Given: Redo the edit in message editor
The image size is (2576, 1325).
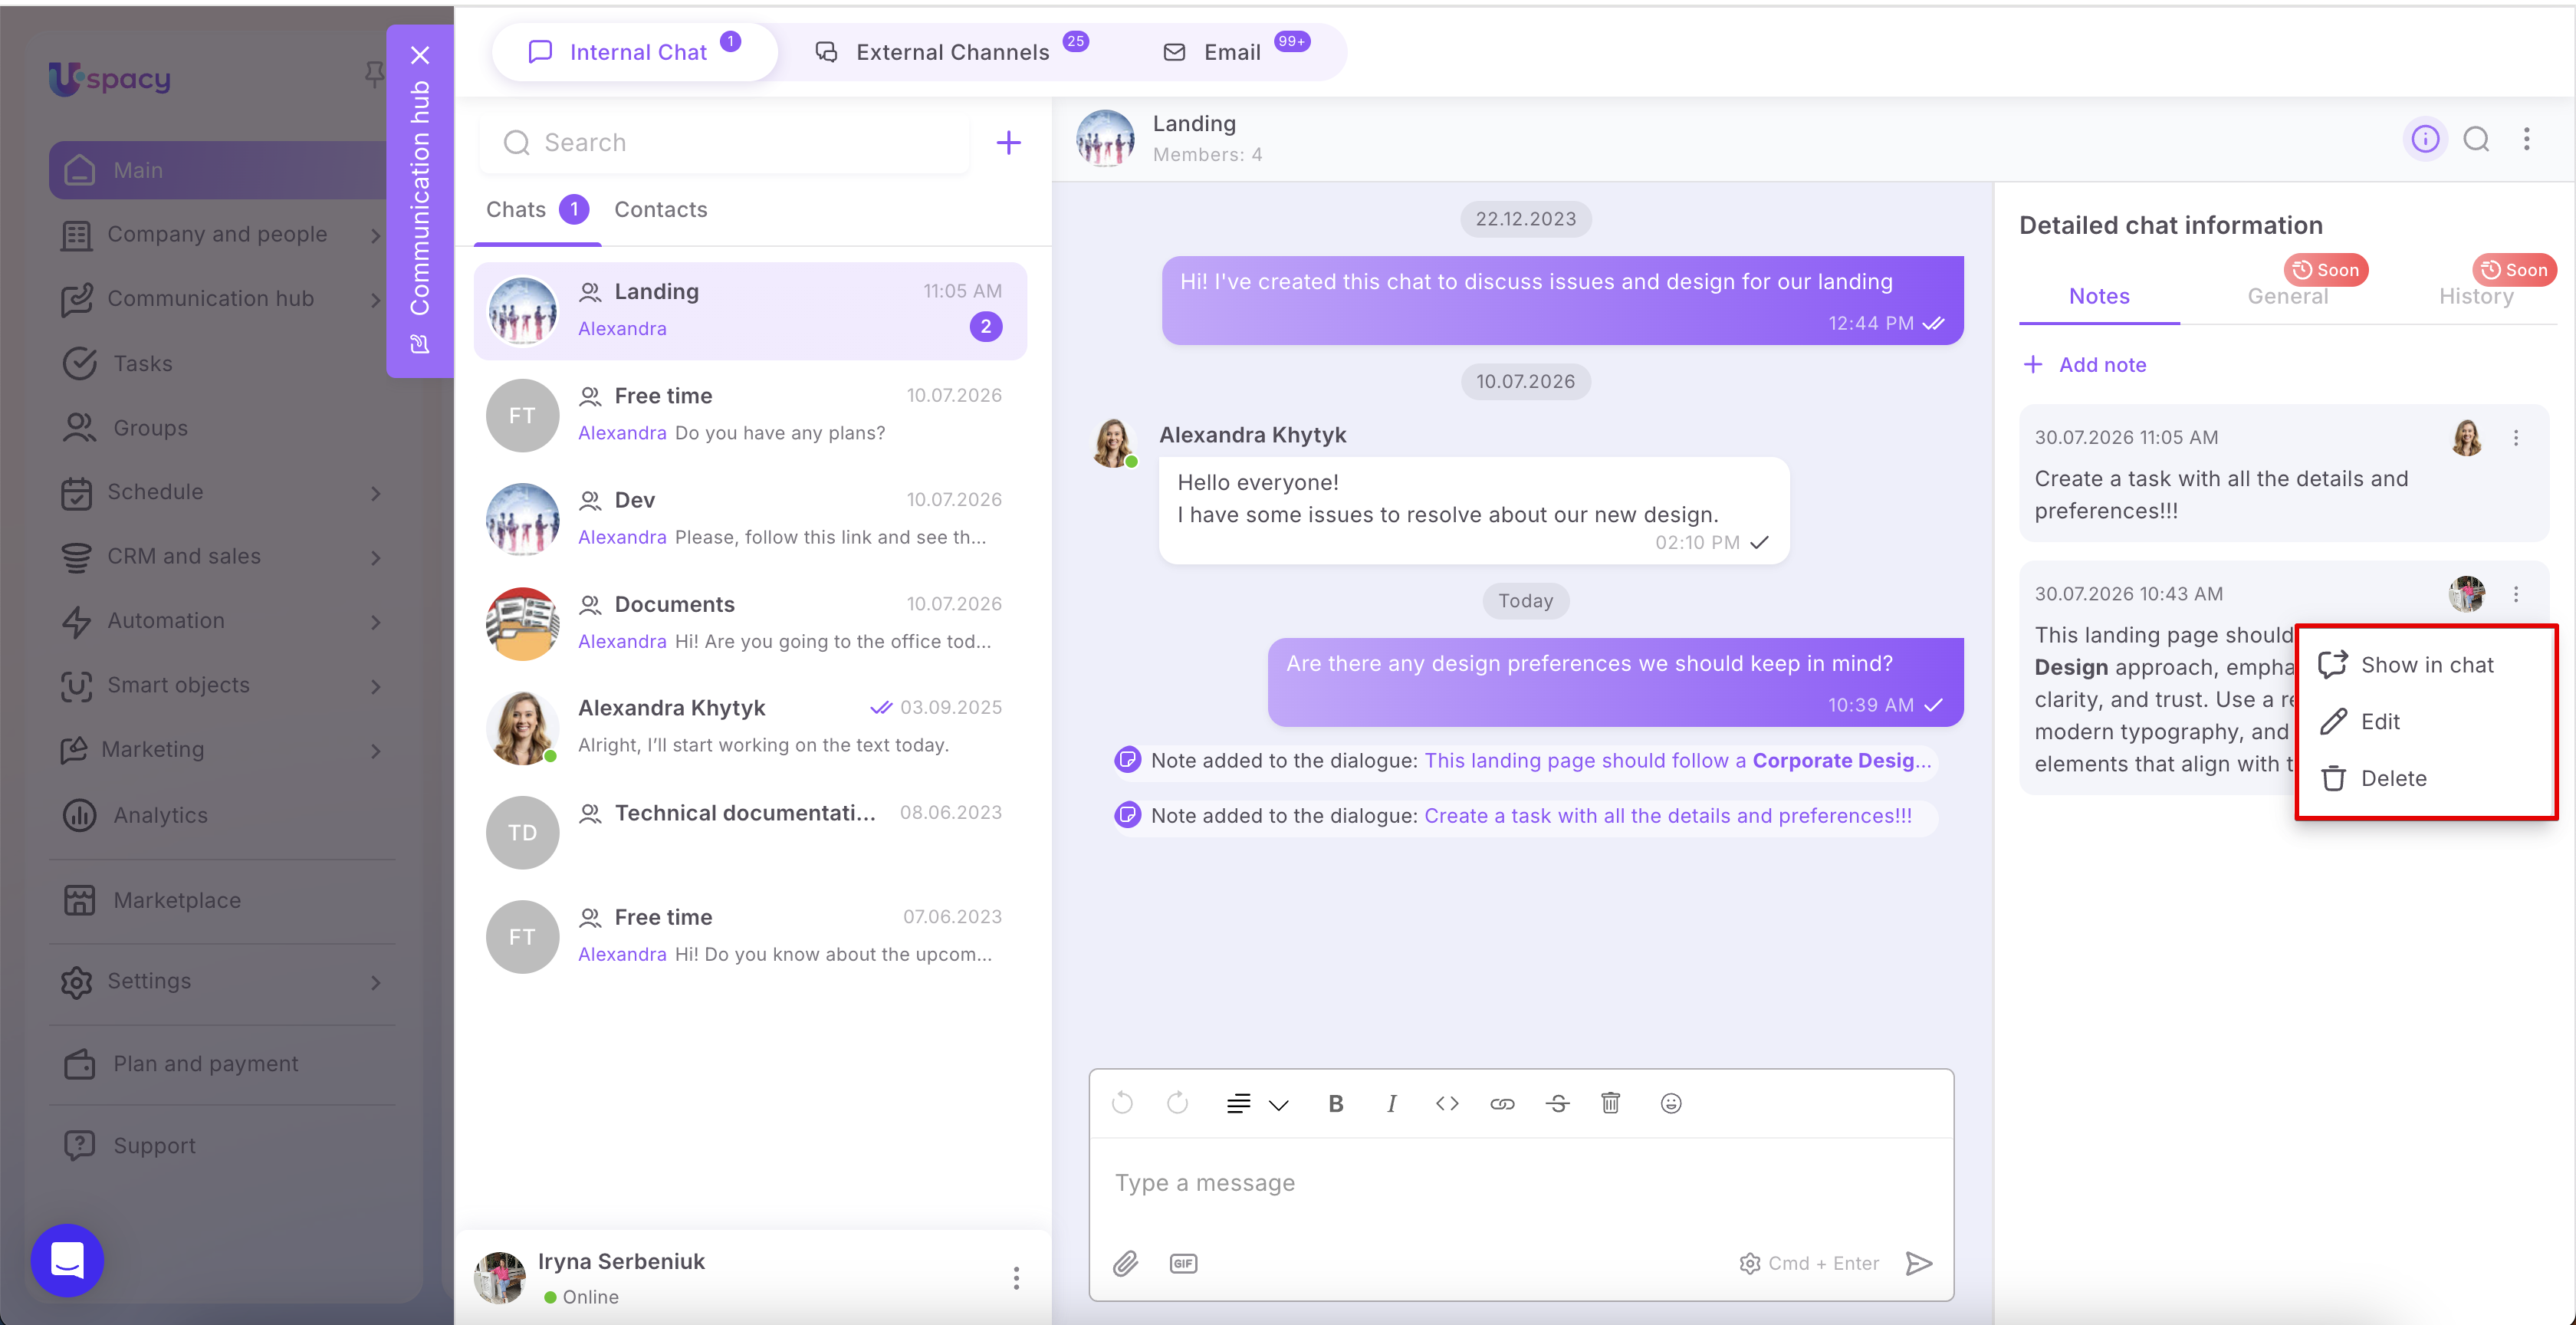Looking at the screenshot, I should click(x=1177, y=1103).
